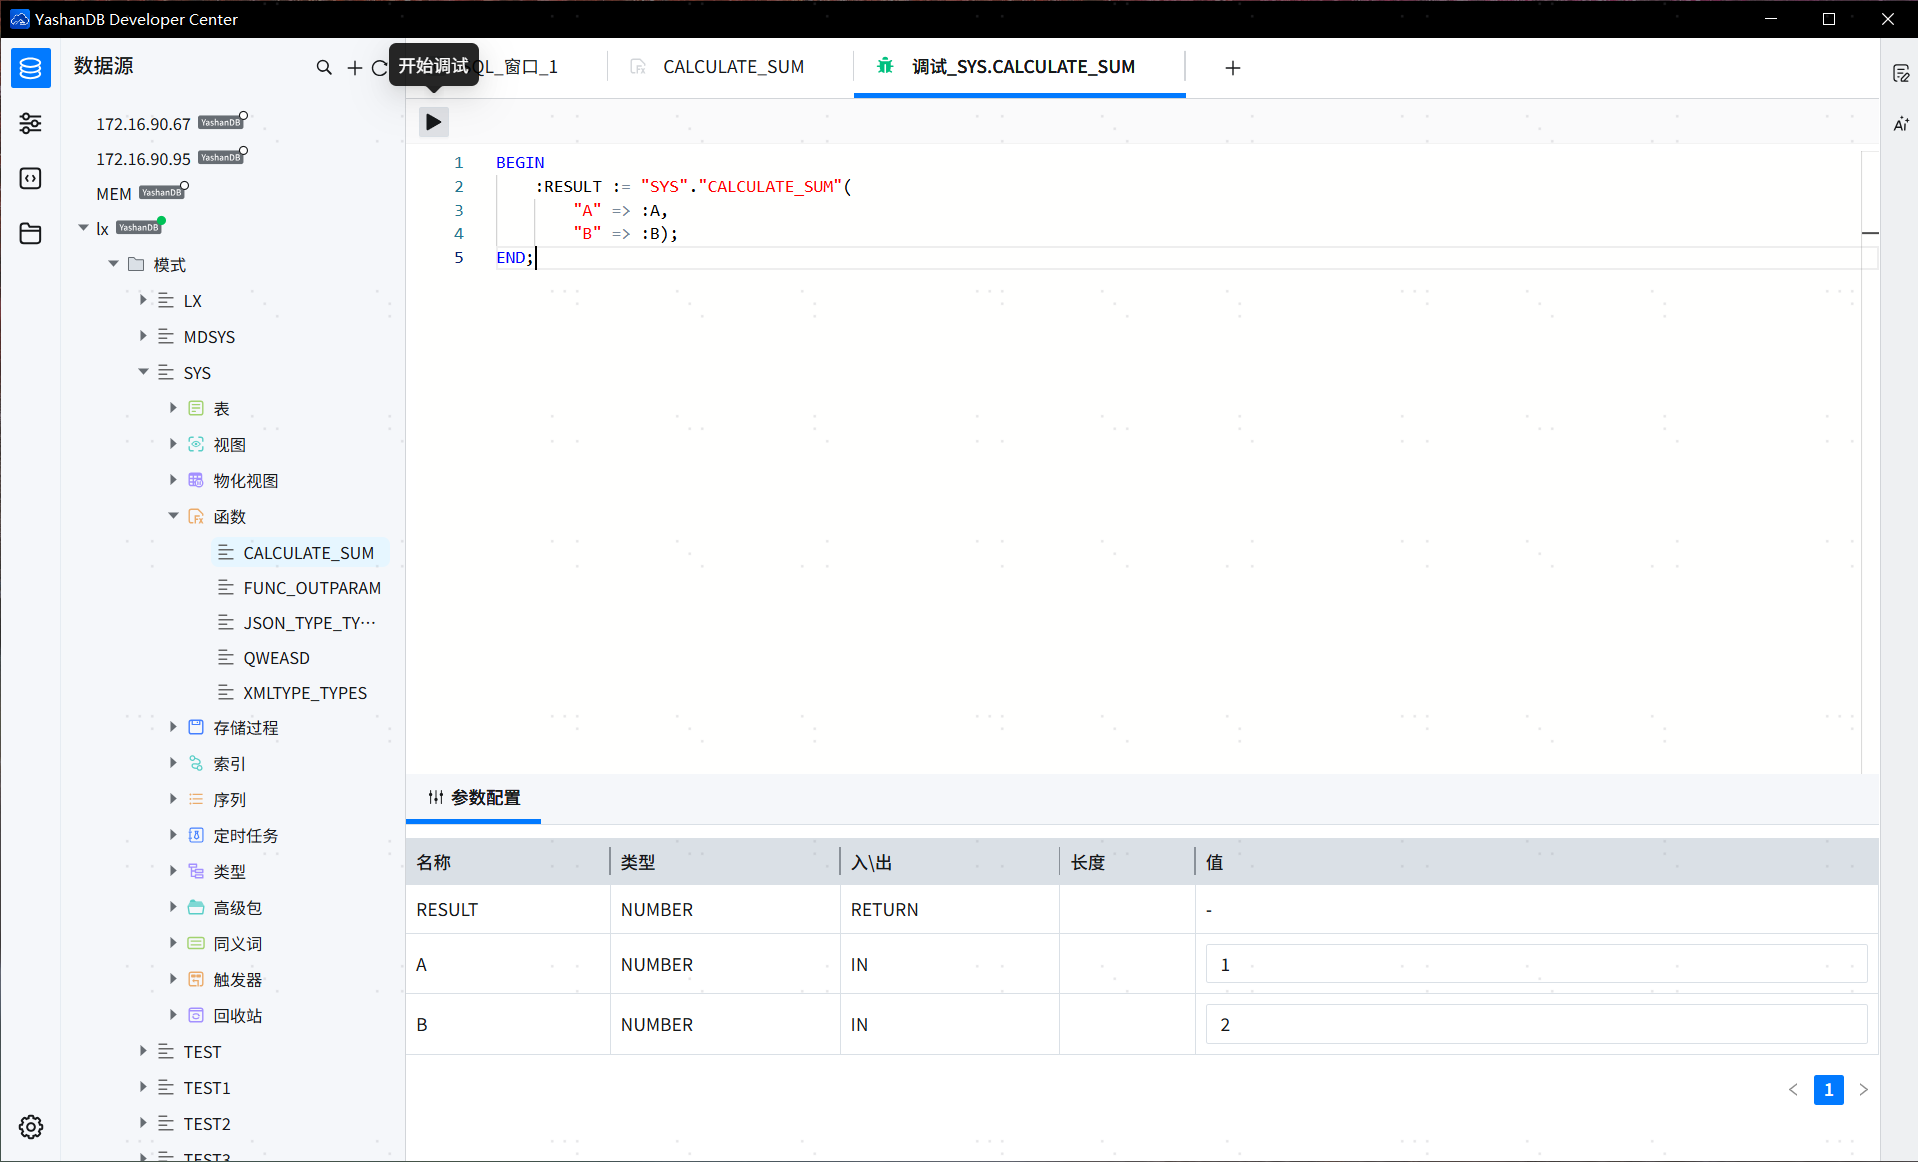The image size is (1918, 1162).
Task: Click the folder icon in left sidebar
Action: 30,233
